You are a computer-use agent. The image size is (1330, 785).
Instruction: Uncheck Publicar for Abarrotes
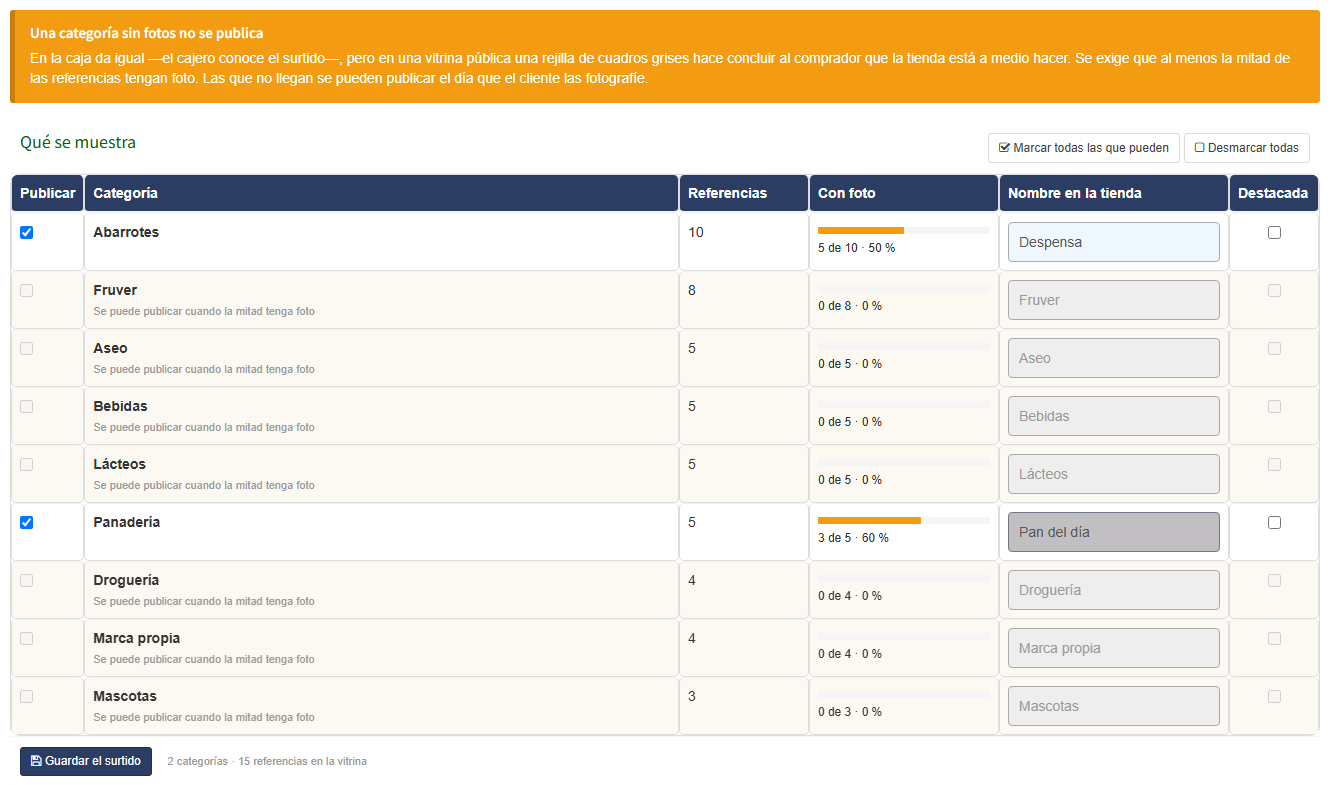27,232
